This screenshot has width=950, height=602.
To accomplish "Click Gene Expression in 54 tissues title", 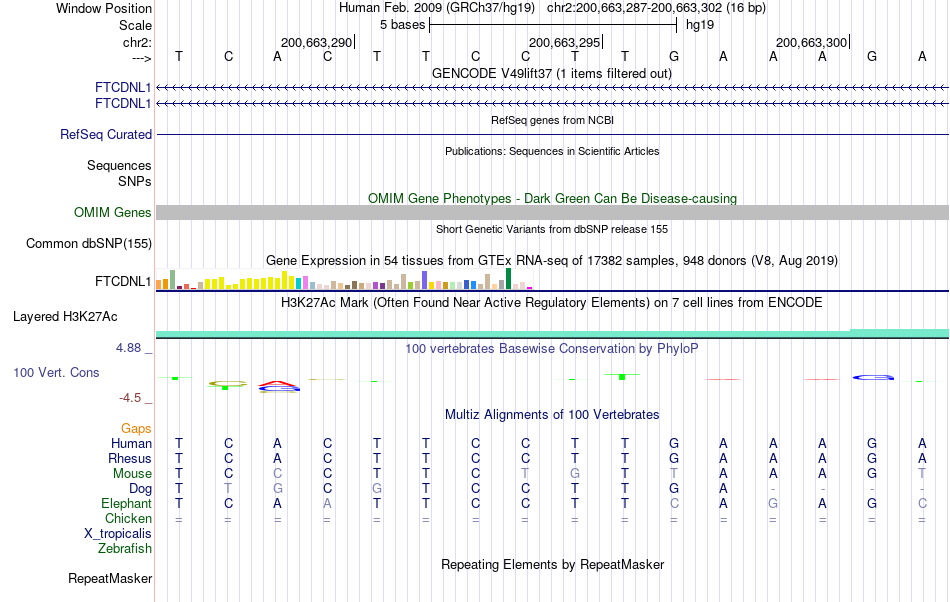I will [x=552, y=260].
